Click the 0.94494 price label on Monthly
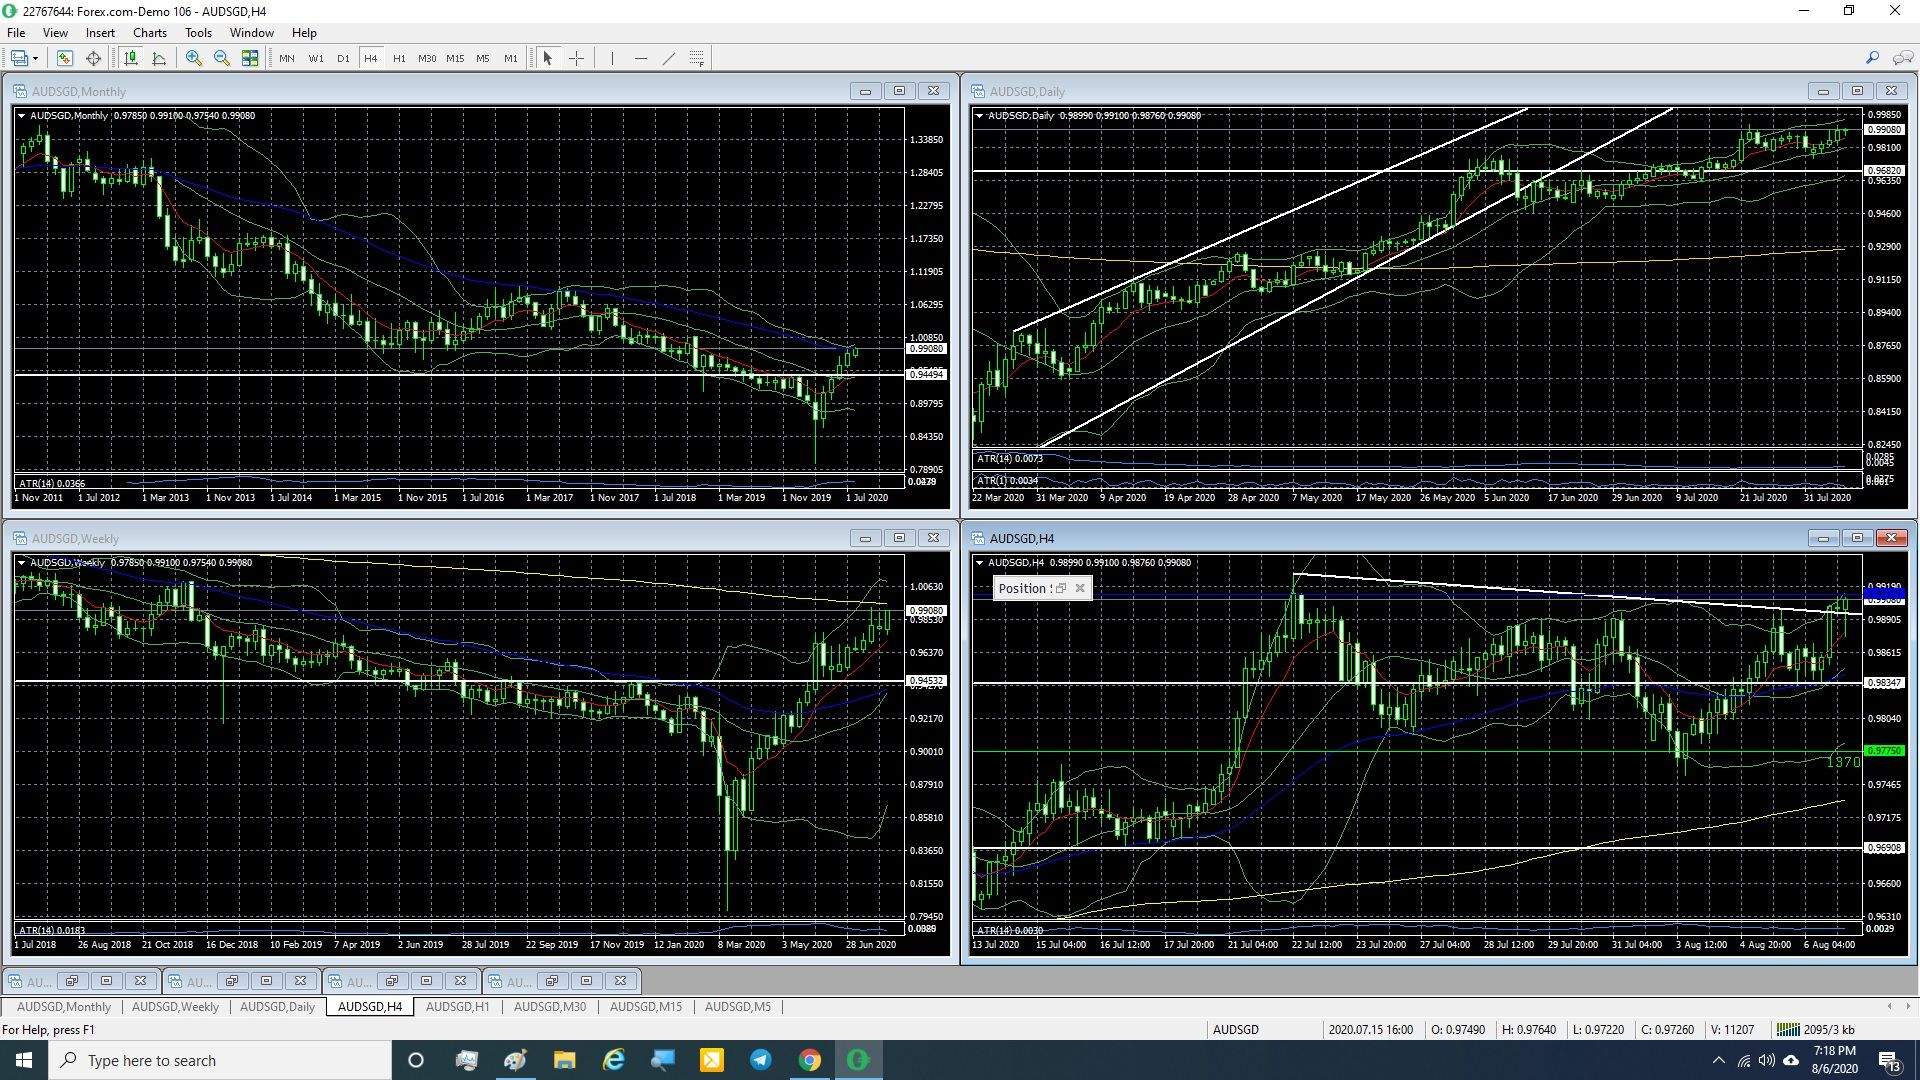 (x=926, y=374)
